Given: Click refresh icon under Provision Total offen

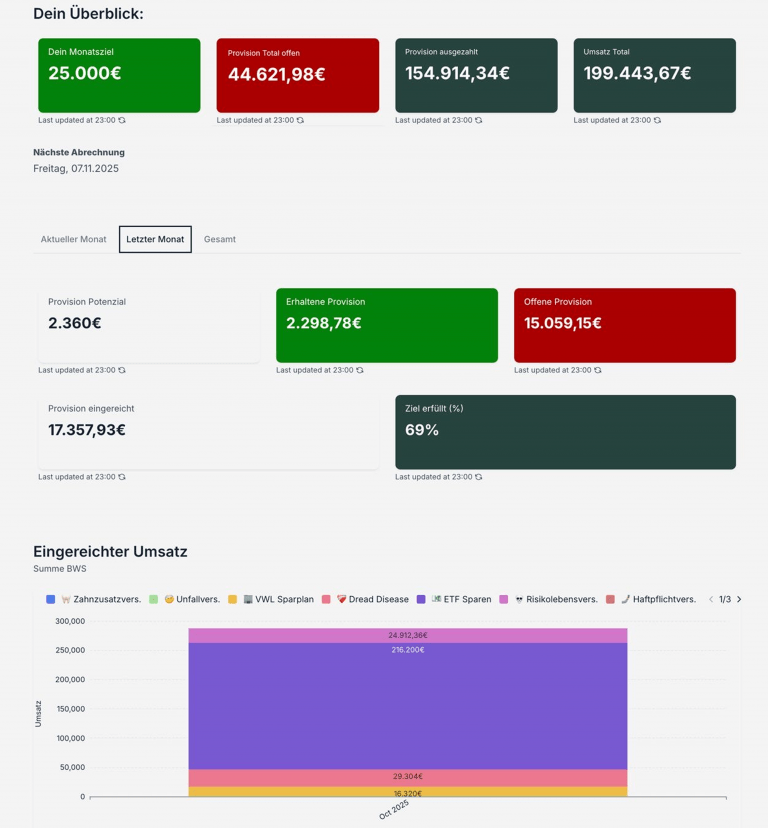Looking at the screenshot, I should click(300, 120).
